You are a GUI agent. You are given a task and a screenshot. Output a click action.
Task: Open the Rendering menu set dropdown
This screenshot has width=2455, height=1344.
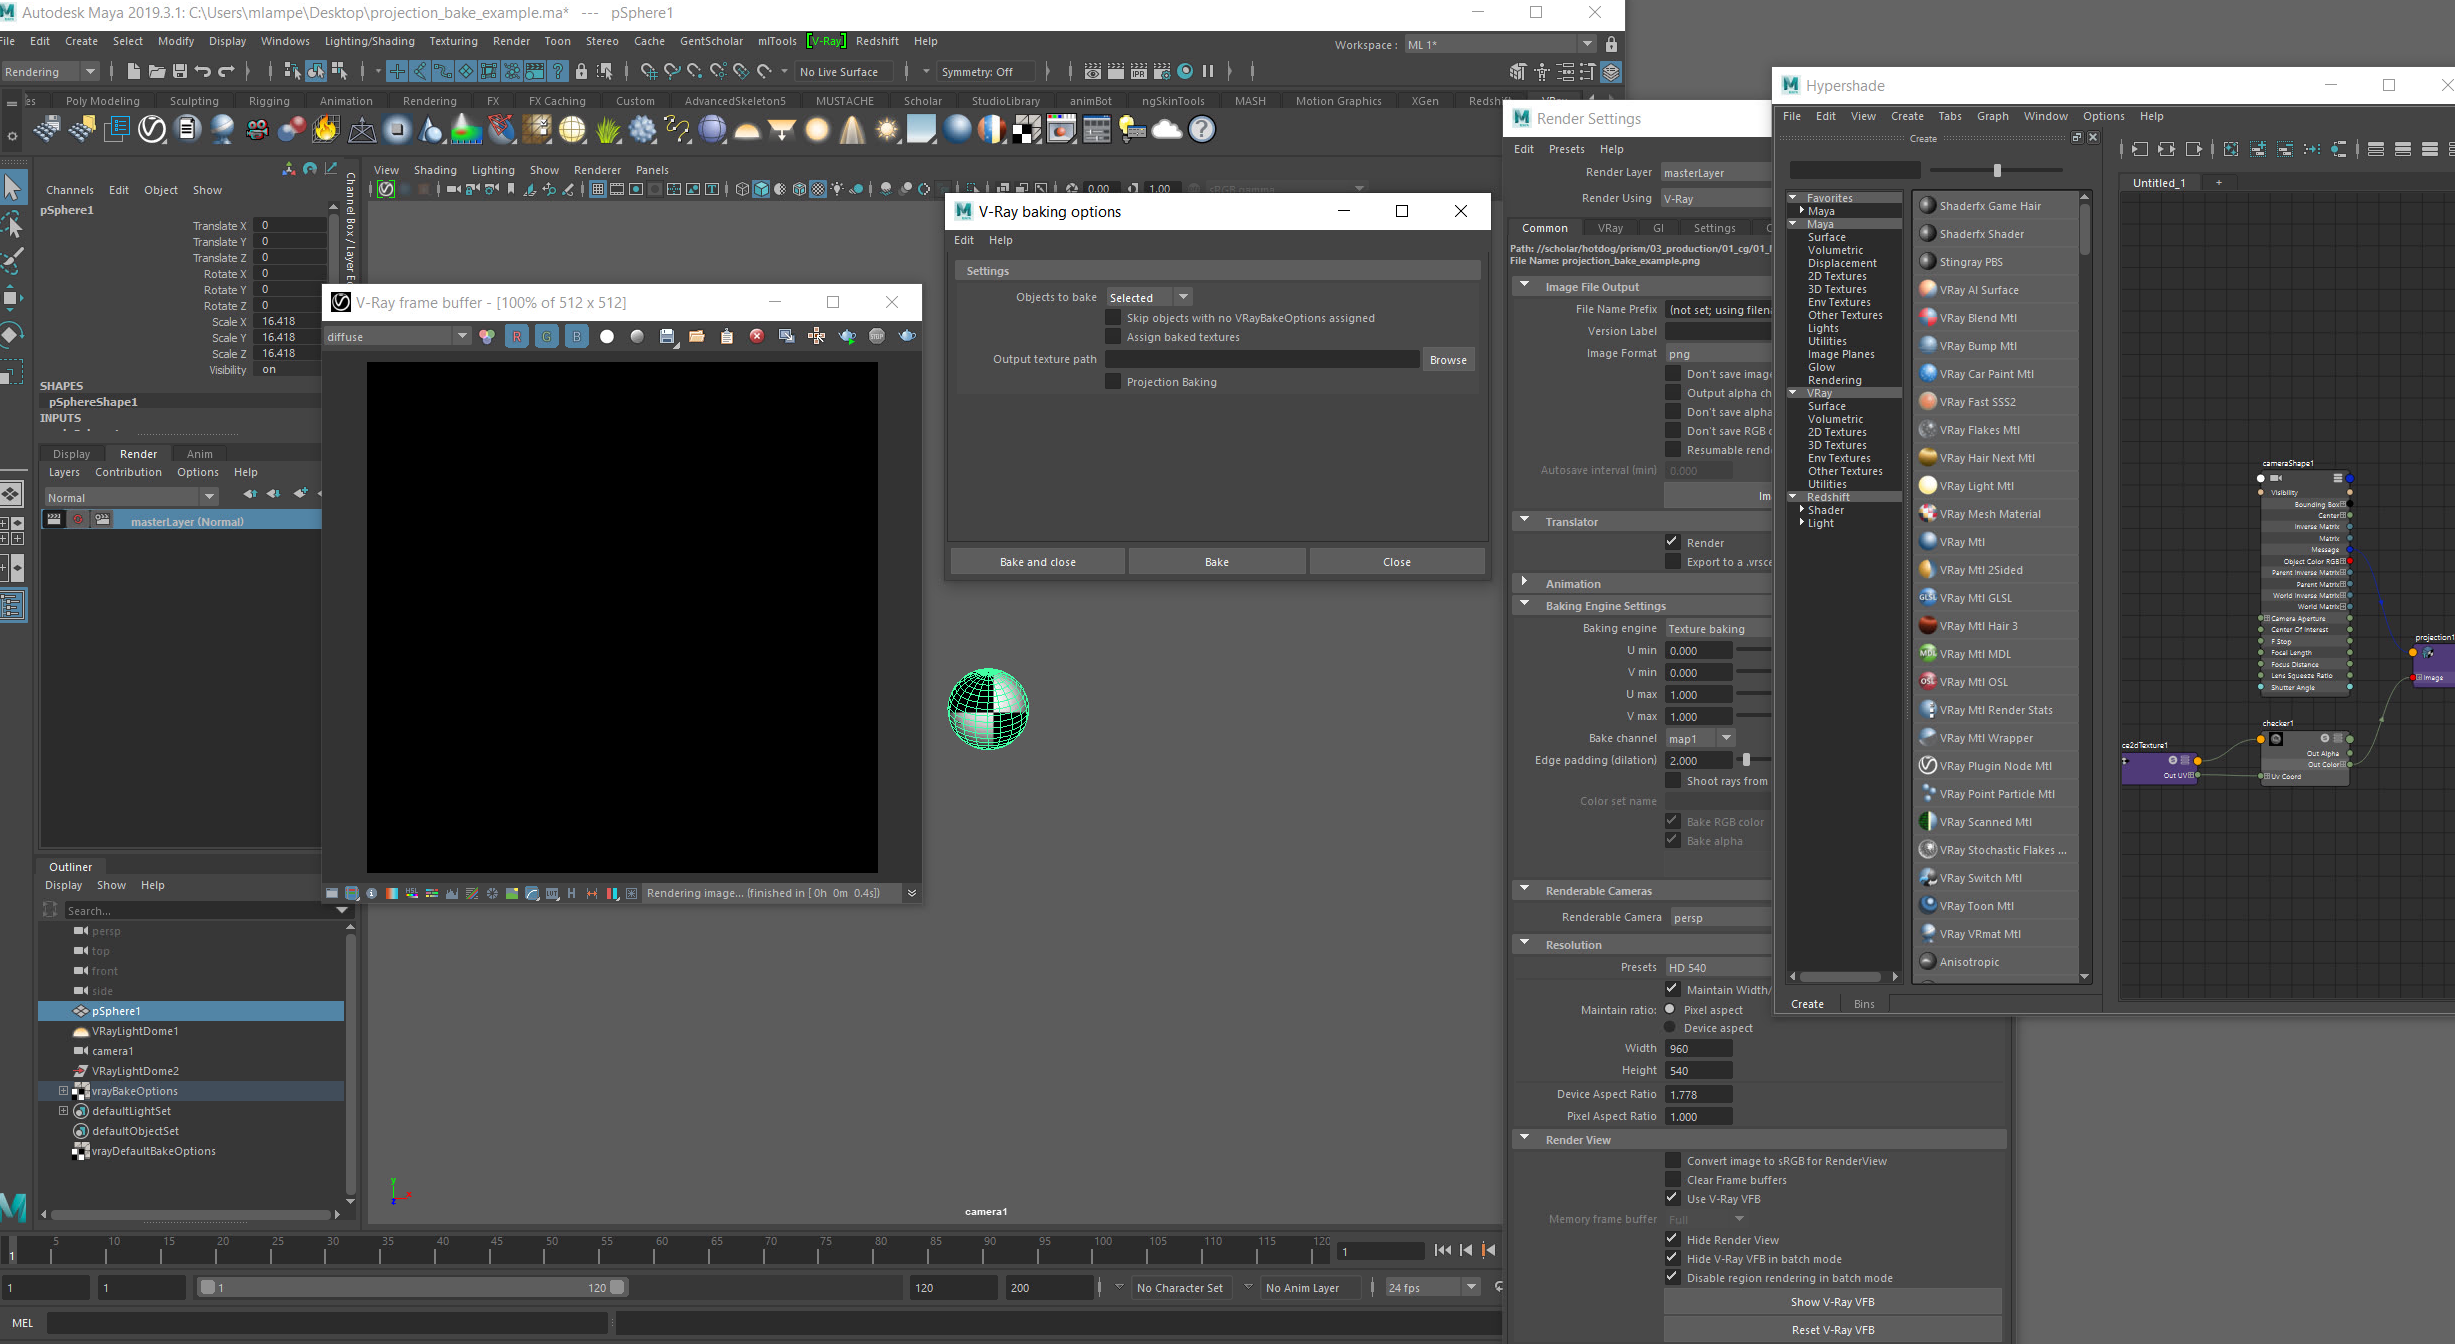coord(50,72)
